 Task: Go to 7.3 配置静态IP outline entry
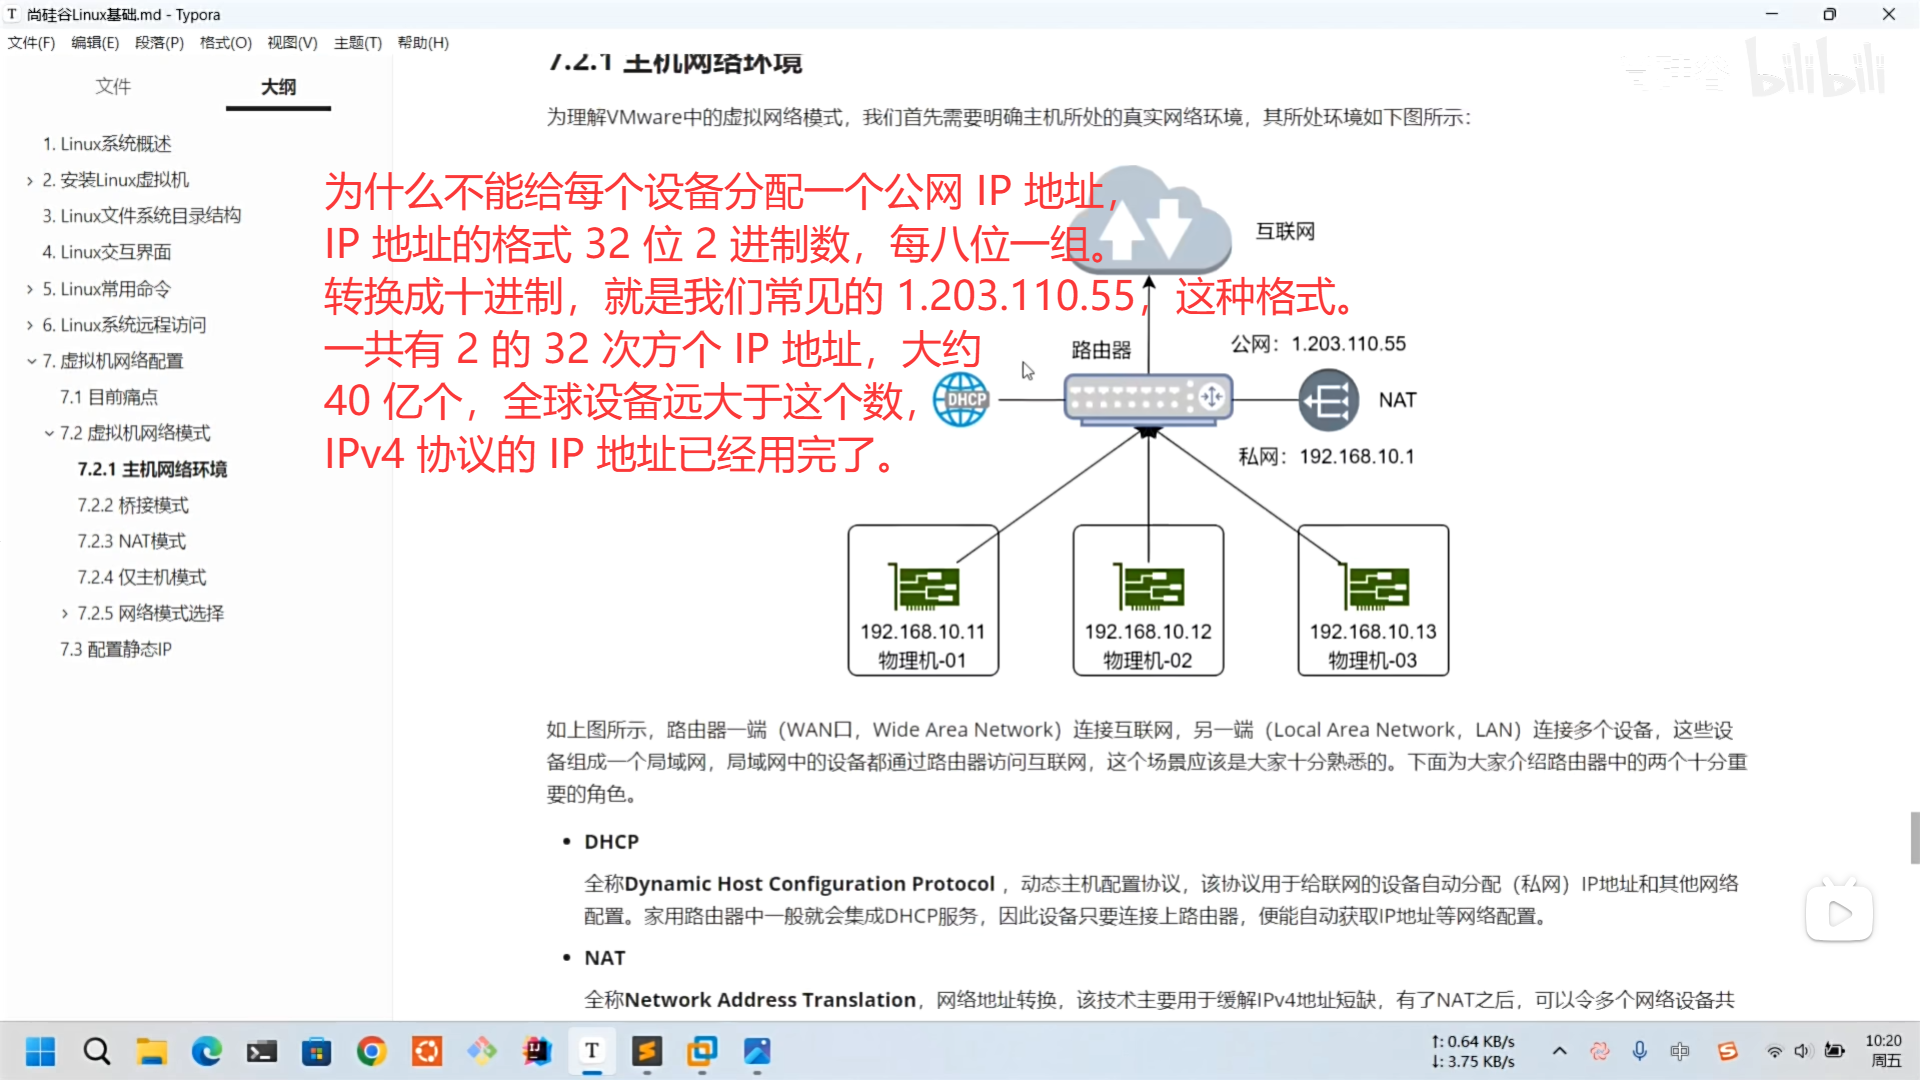(116, 649)
